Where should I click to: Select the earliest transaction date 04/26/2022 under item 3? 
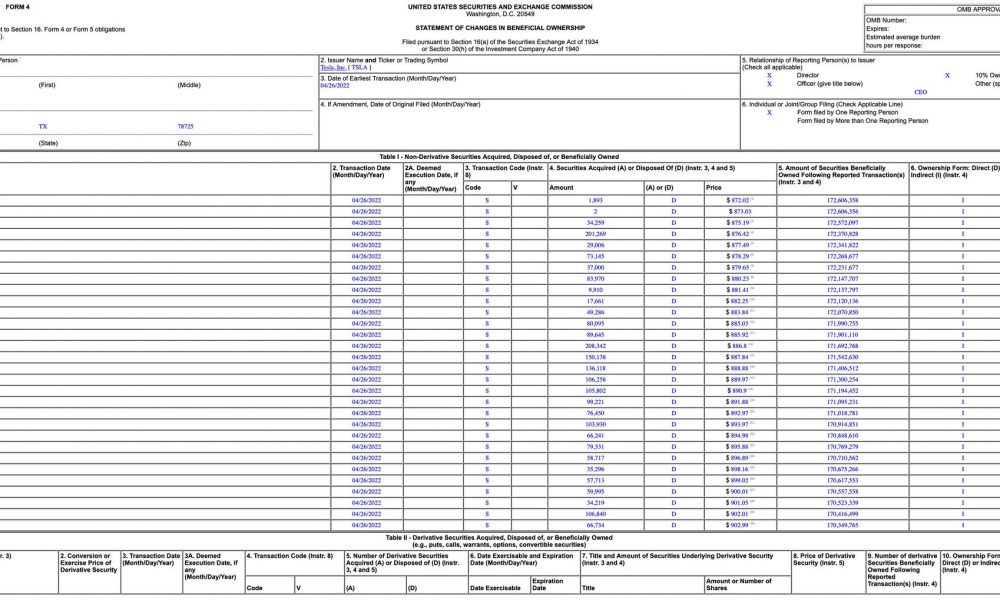[x=335, y=85]
